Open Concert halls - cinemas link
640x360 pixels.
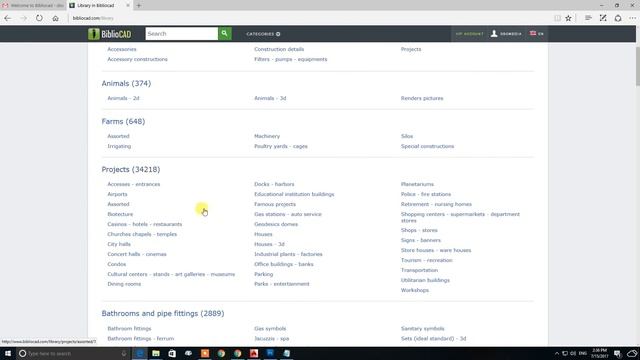137,254
